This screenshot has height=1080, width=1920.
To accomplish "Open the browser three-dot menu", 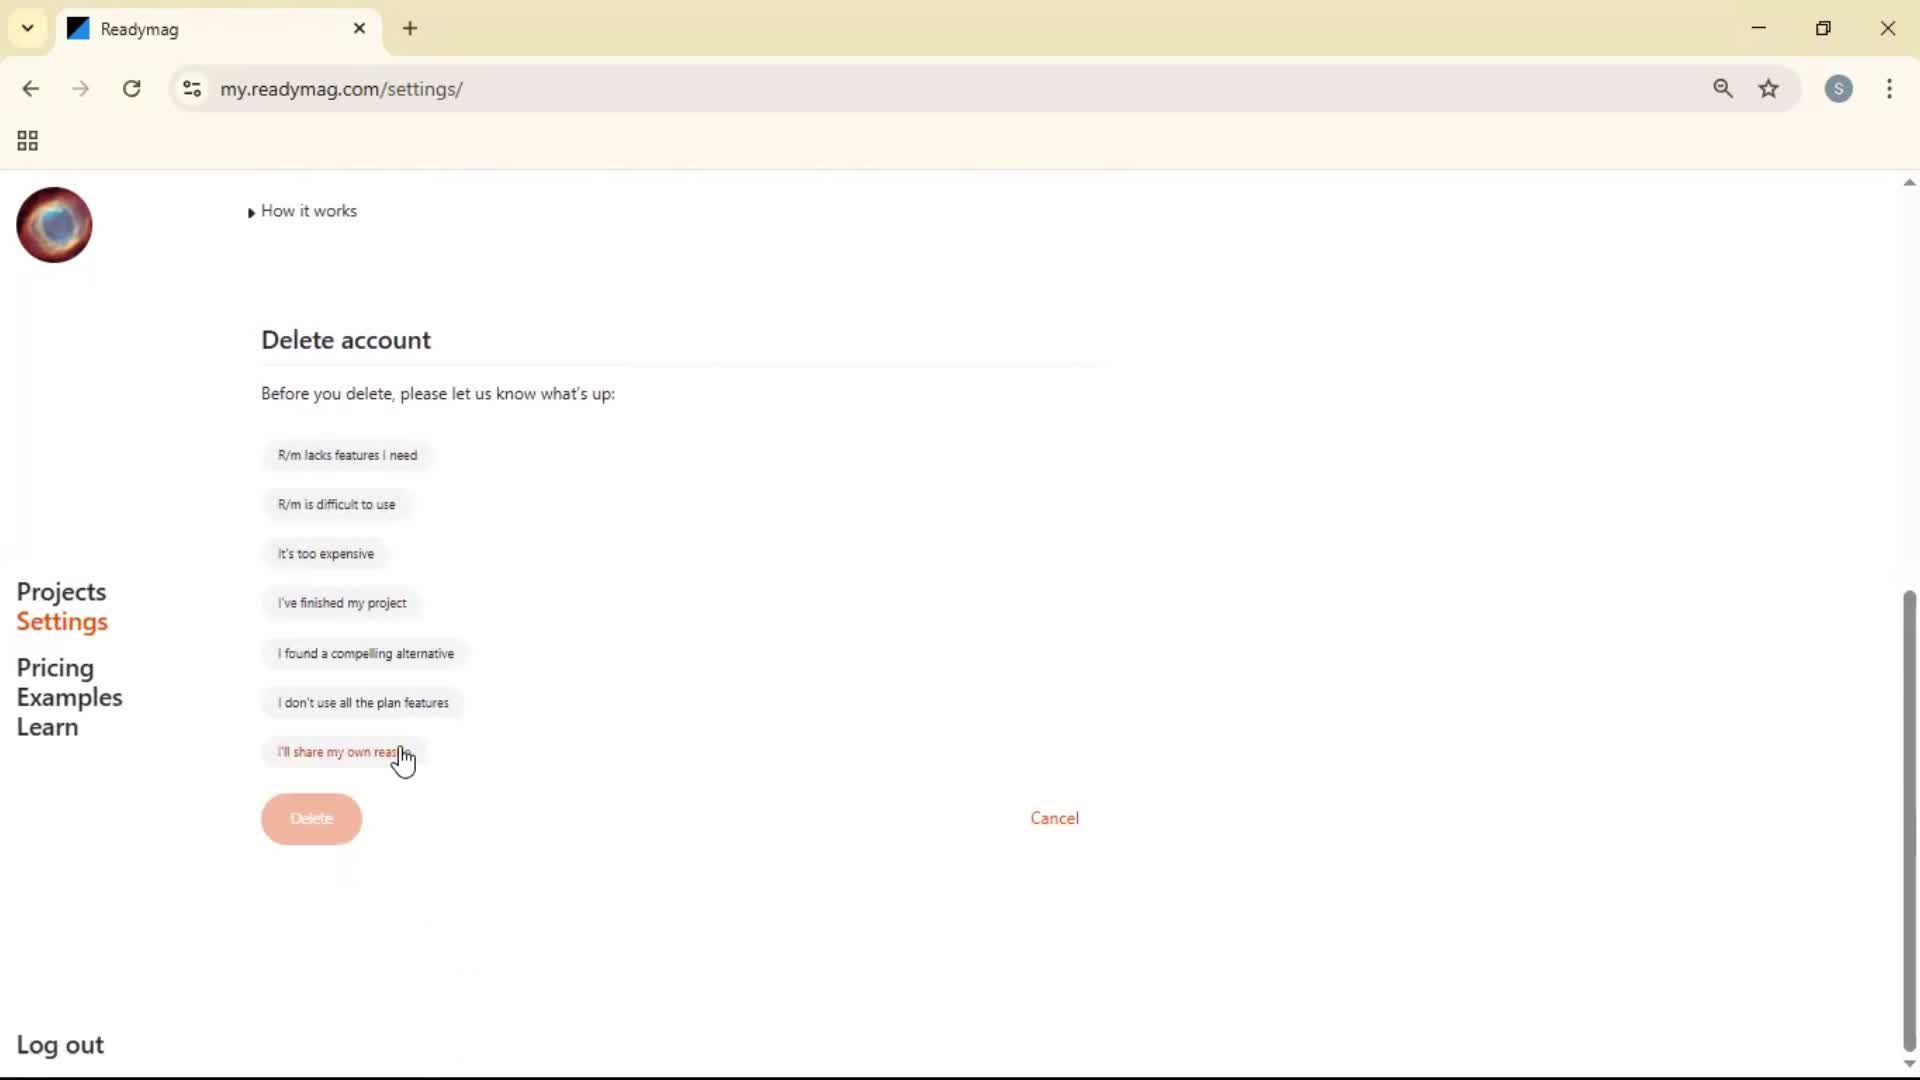I will click(1890, 89).
